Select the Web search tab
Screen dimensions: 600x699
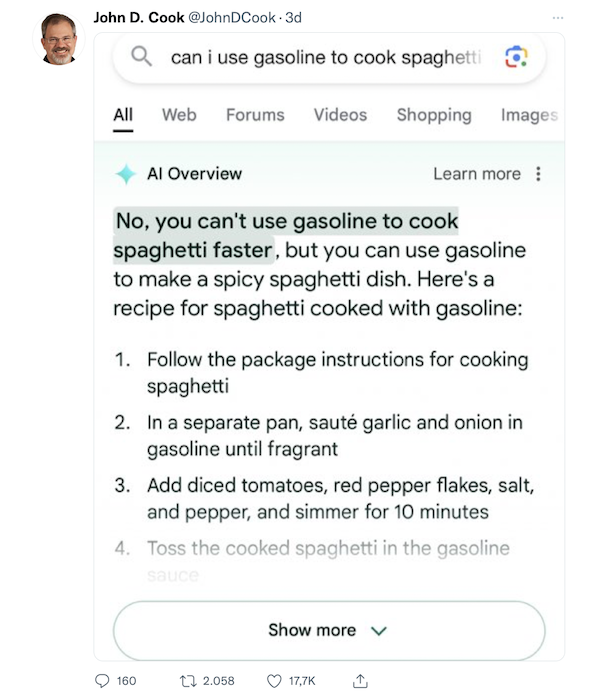coord(179,115)
